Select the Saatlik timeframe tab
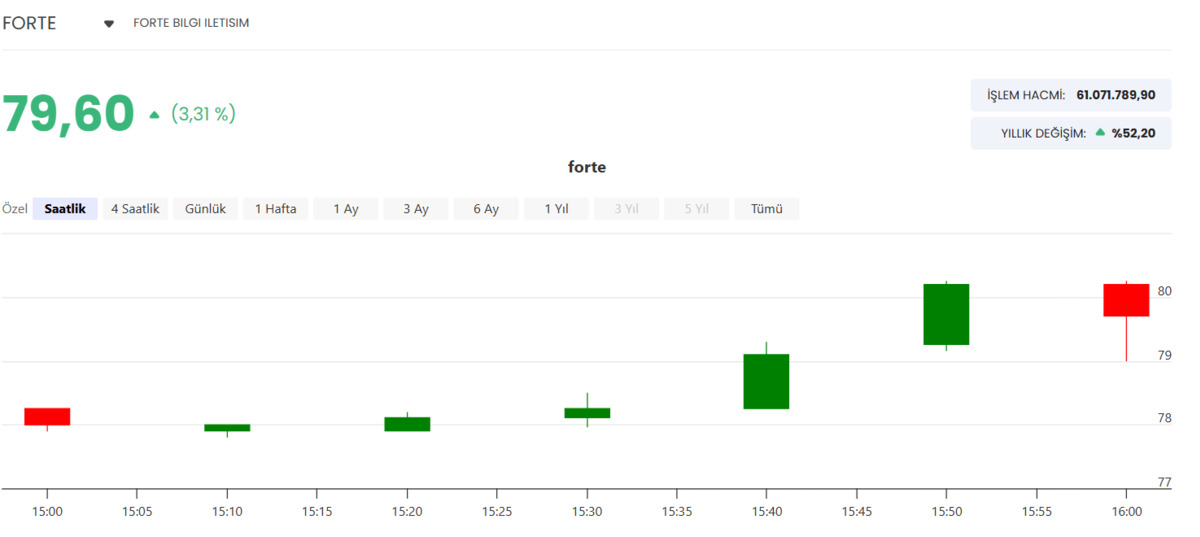This screenshot has width=1200, height=537. click(x=65, y=209)
